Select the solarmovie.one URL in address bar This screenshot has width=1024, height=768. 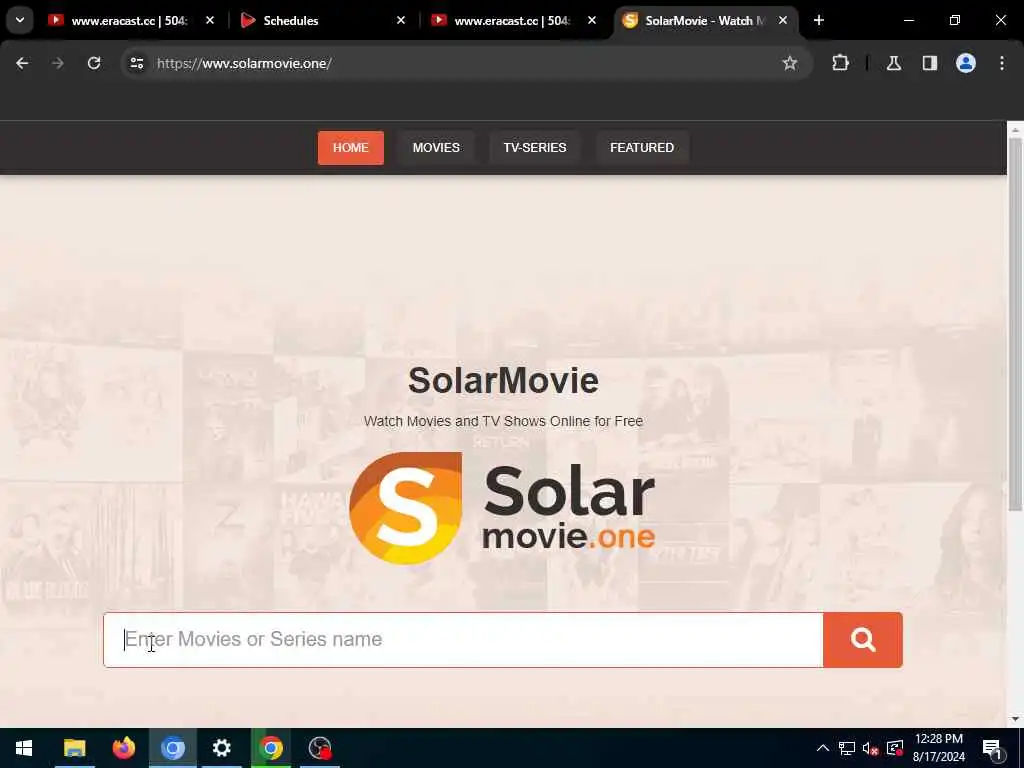pyautogui.click(x=244, y=63)
